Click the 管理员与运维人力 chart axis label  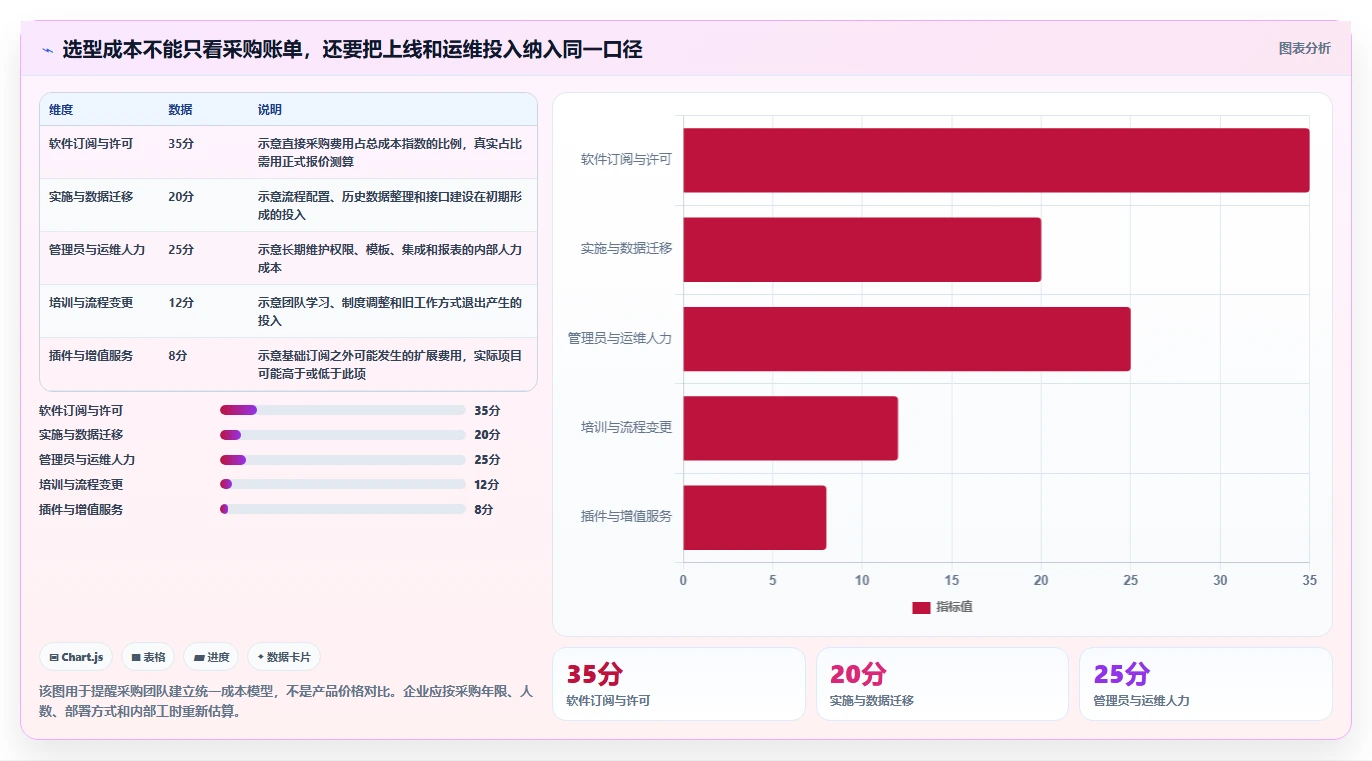click(x=620, y=339)
